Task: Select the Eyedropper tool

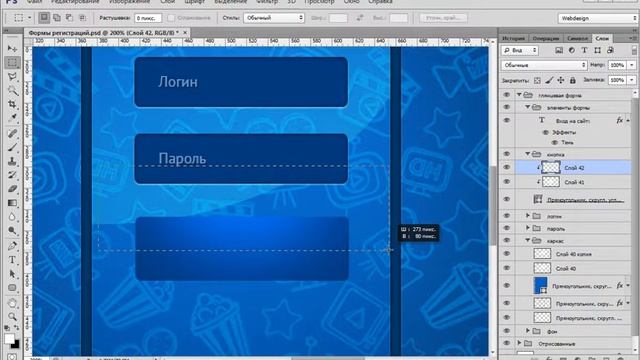Action: coord(12,118)
